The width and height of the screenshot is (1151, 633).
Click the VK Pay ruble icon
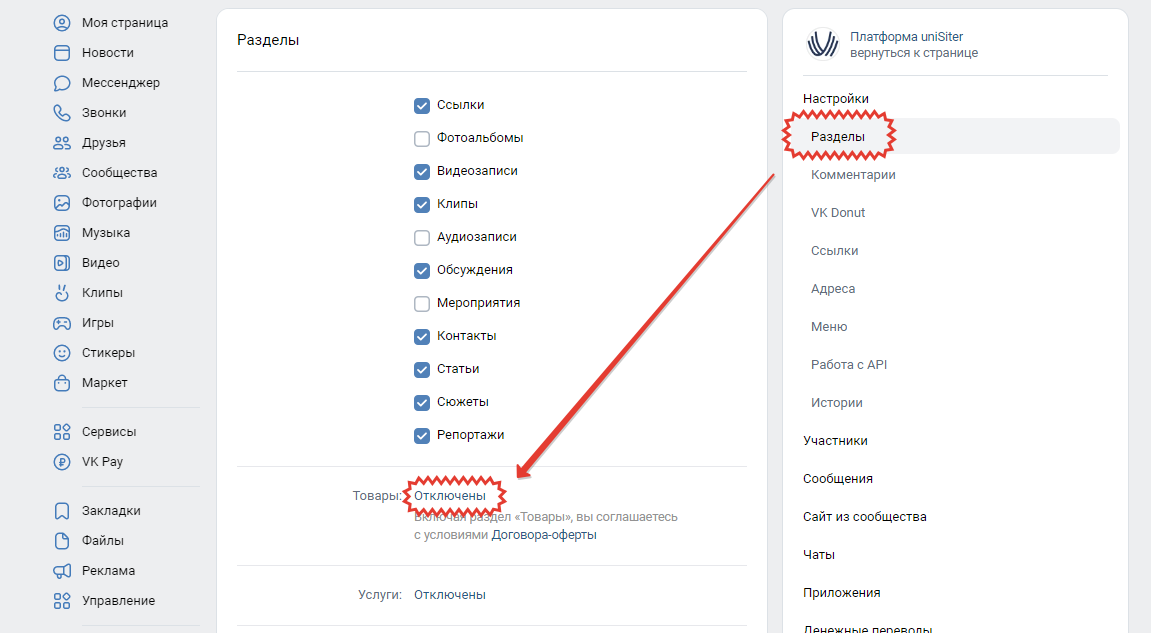pos(62,462)
